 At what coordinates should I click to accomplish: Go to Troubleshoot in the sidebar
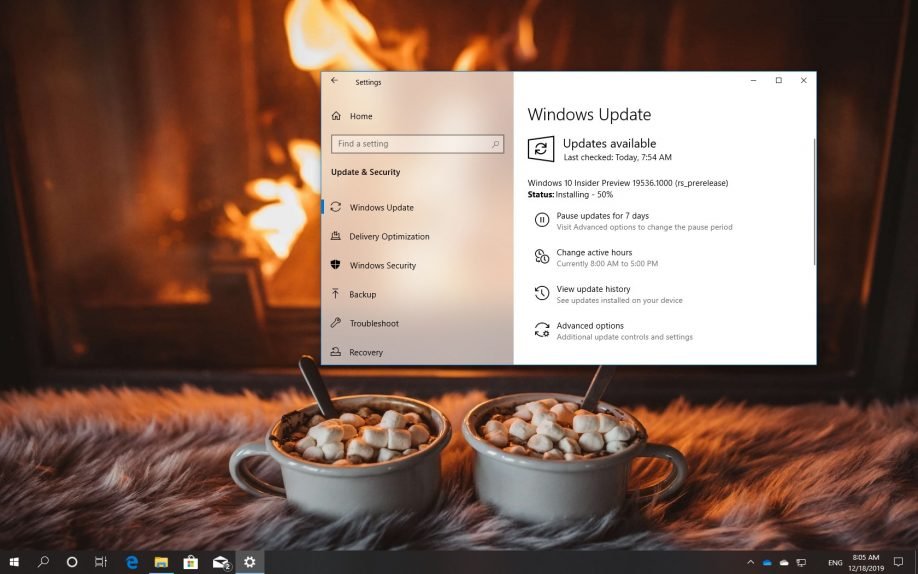(x=373, y=324)
